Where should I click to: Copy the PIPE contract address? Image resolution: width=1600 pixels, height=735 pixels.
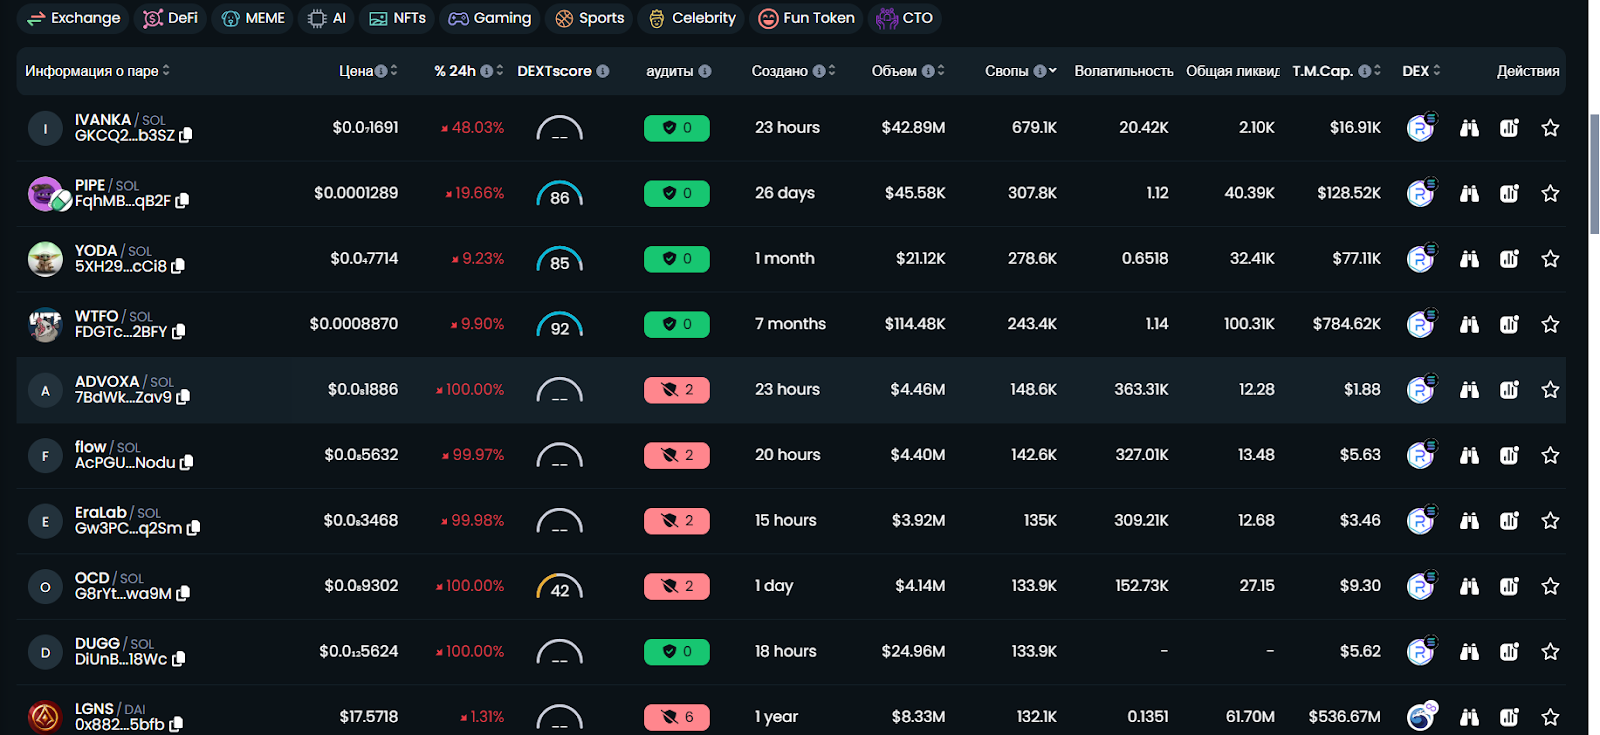tap(182, 201)
